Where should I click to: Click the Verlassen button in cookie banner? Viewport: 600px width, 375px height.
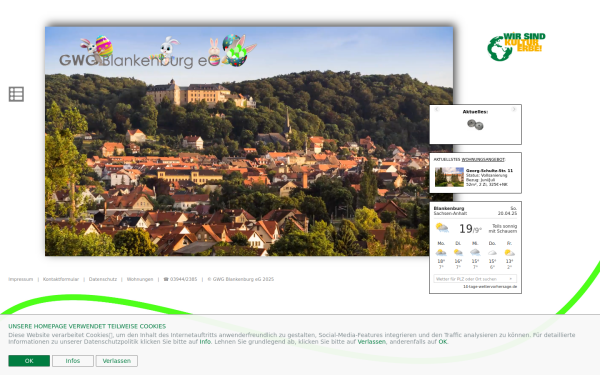[x=117, y=361]
